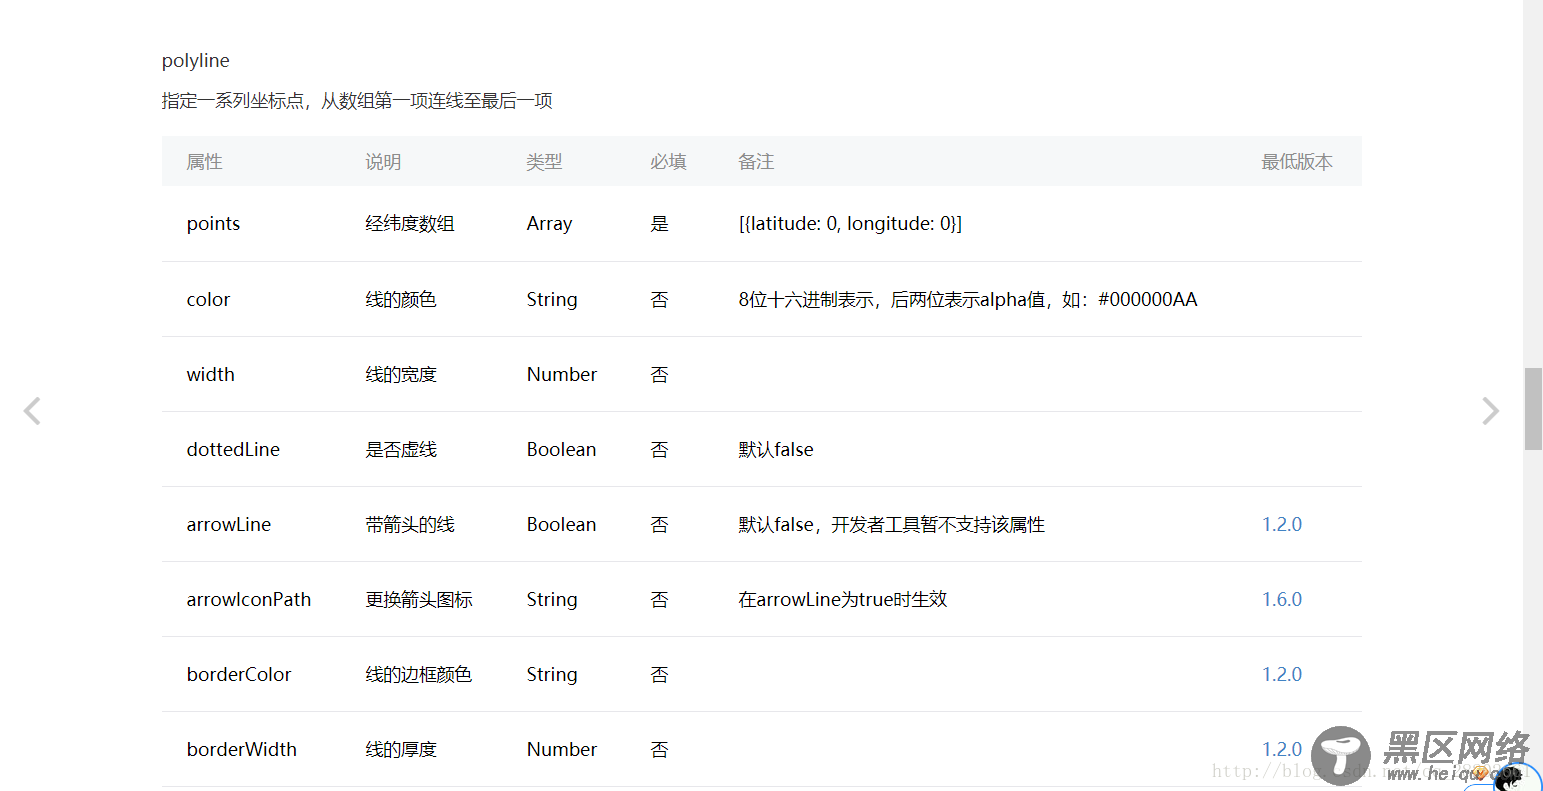Screen dimensions: 1543x791
Task: Go to previous image with left arrow
Action: [x=32, y=411]
